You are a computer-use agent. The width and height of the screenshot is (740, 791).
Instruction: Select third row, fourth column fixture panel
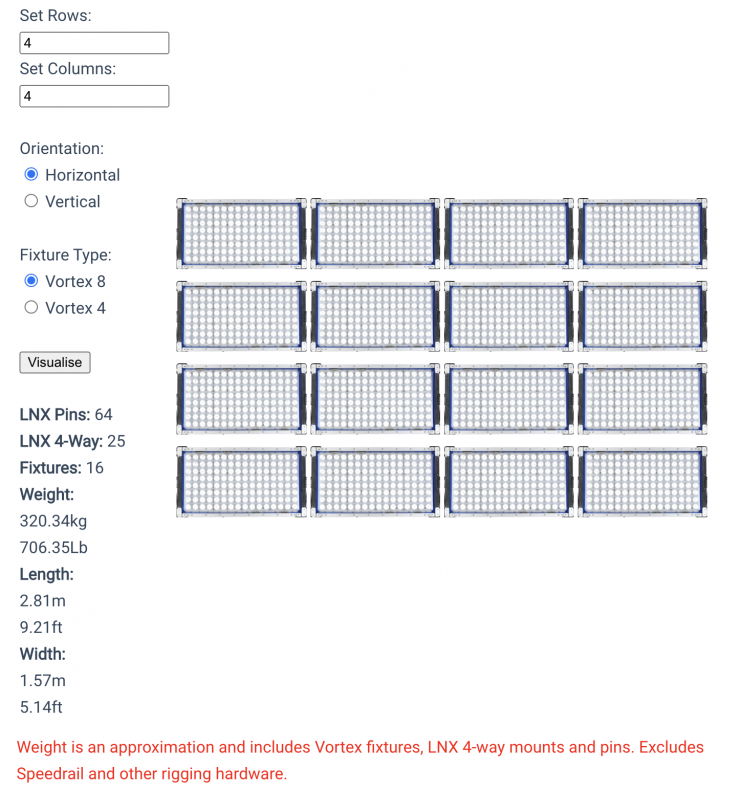[x=642, y=399]
